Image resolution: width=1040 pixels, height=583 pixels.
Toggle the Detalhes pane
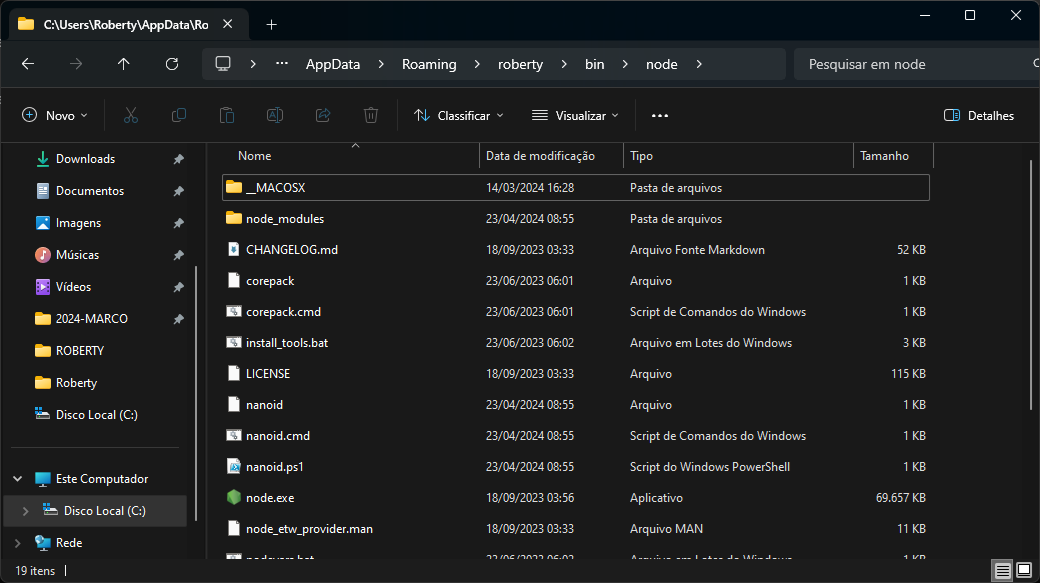[x=979, y=116]
